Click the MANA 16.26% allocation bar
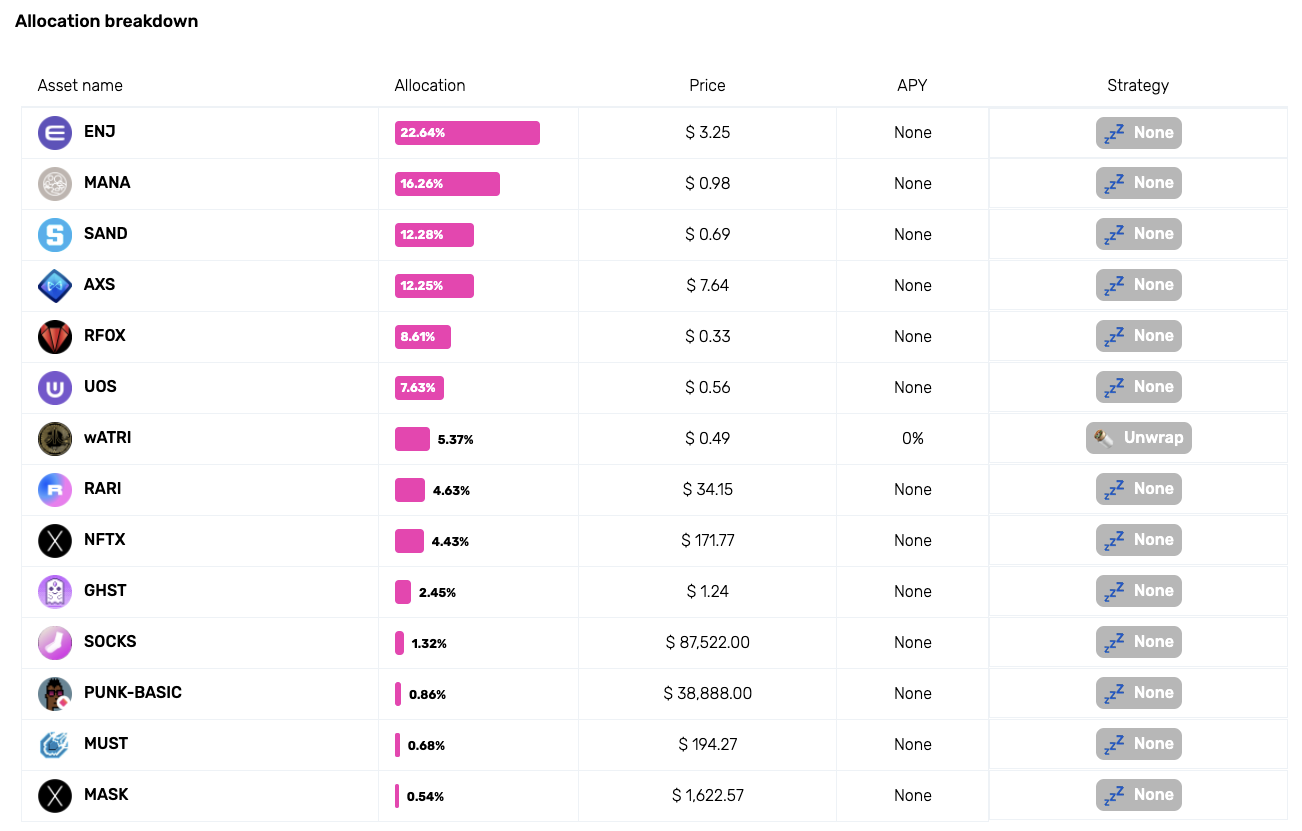The width and height of the screenshot is (1302, 831). click(447, 184)
